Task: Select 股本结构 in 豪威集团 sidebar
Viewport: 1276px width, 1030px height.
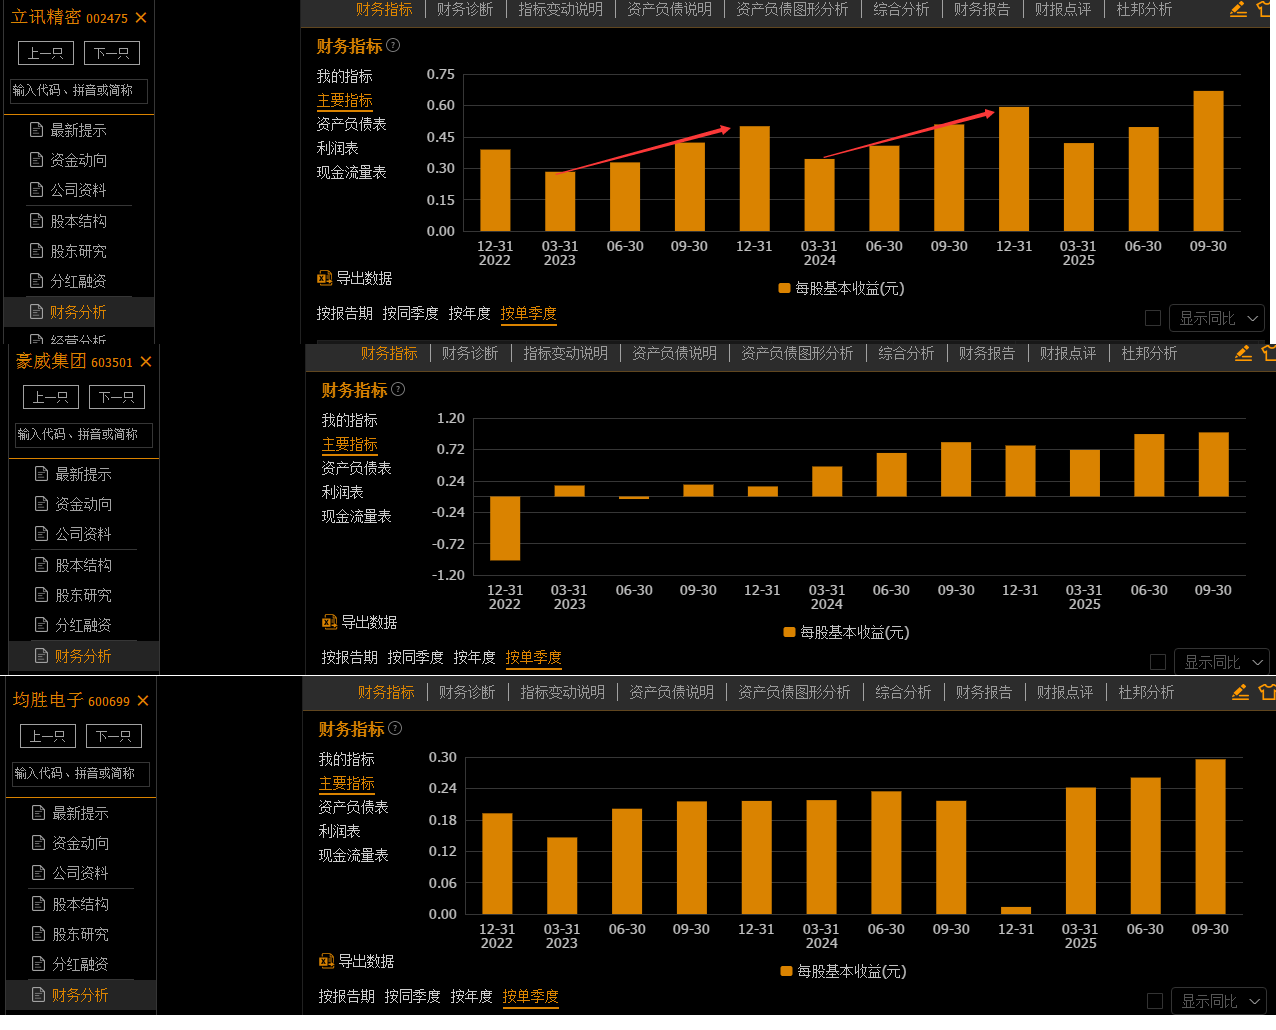Action: point(84,565)
